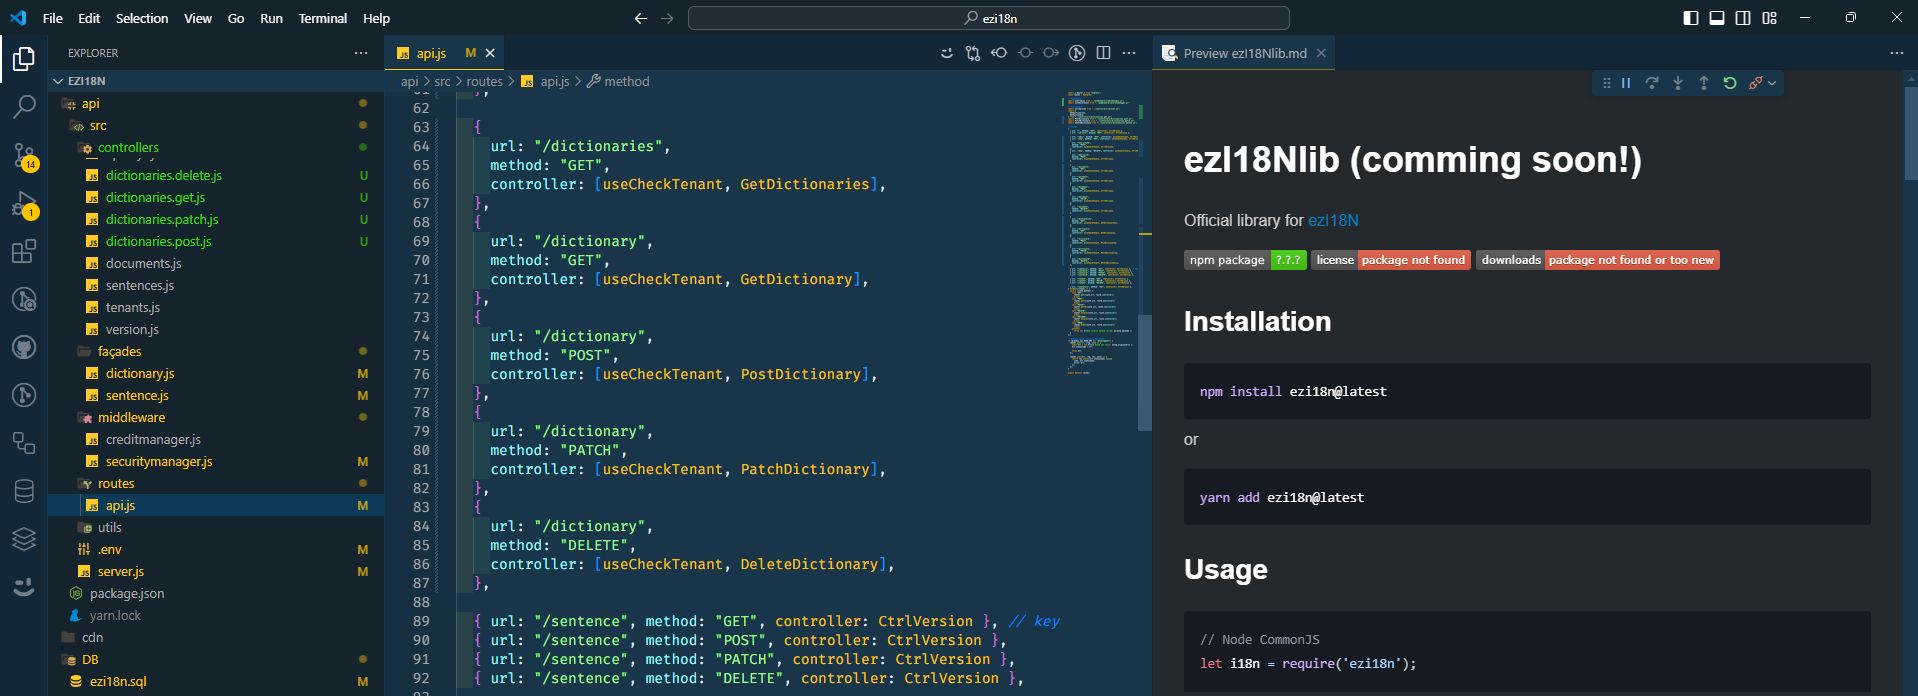
Task: Switch to Preview ezI18Nlib.md tab
Action: click(x=1245, y=53)
